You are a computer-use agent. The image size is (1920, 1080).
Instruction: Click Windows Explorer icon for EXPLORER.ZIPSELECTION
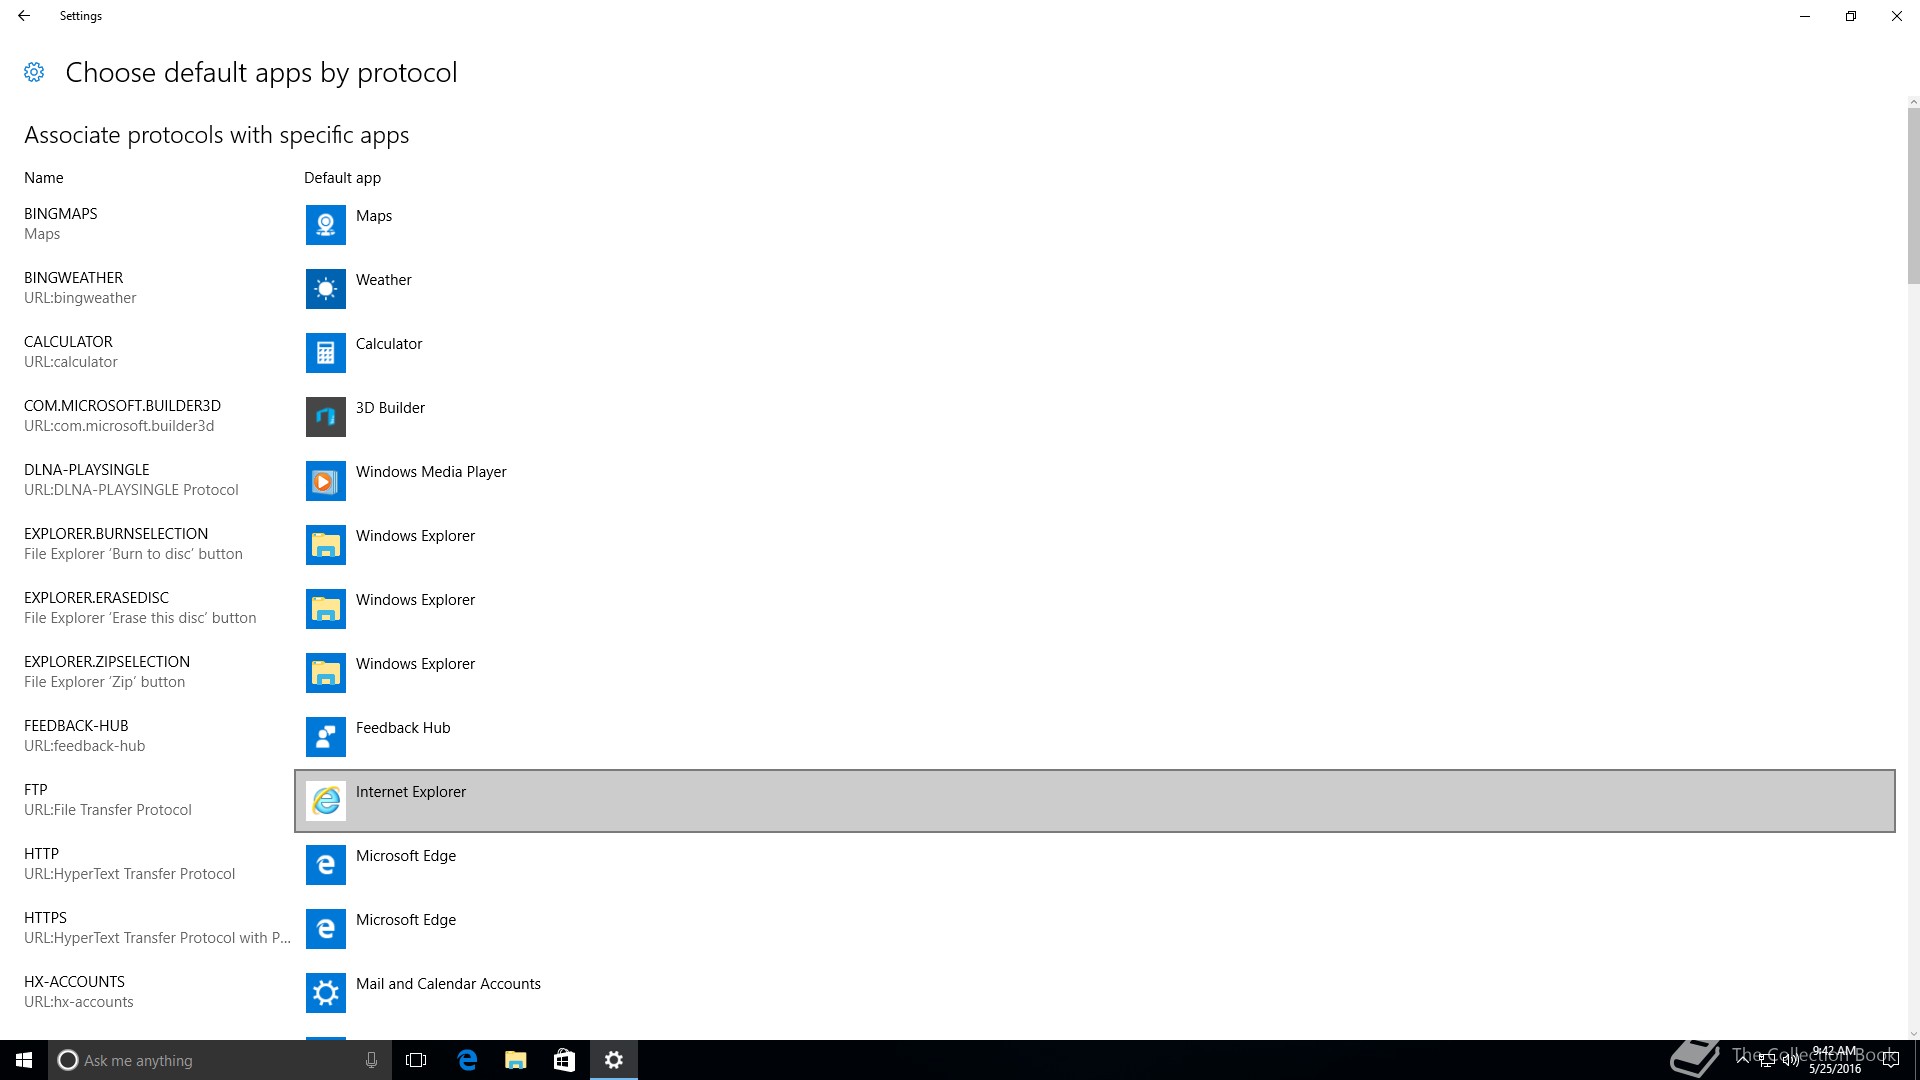point(325,673)
